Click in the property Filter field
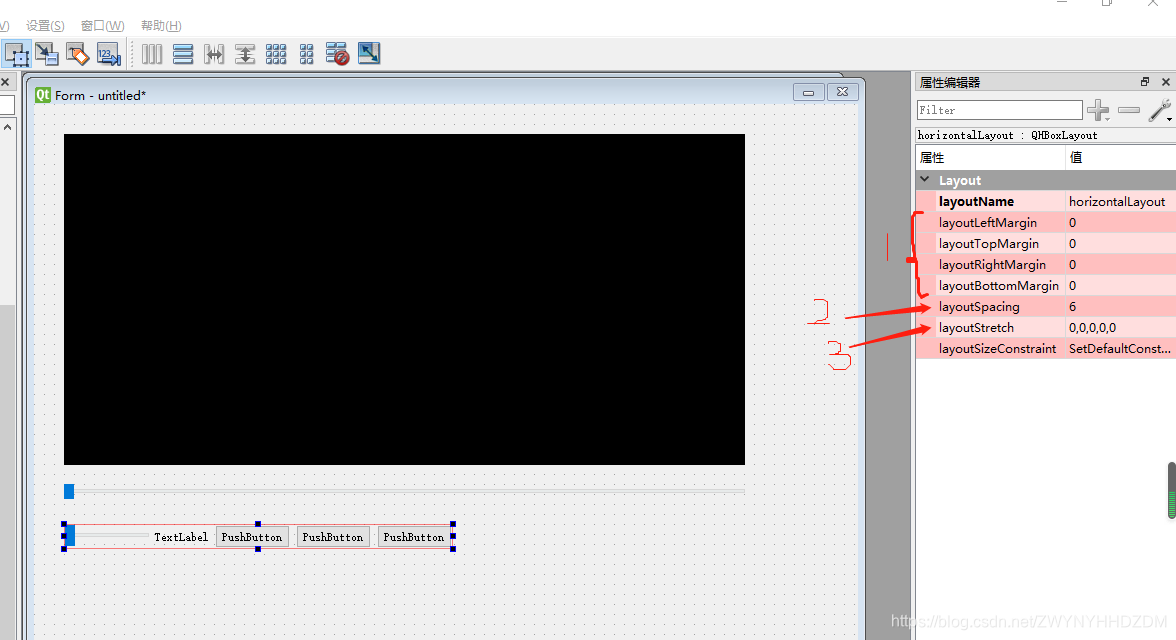This screenshot has width=1176, height=640. click(x=1000, y=110)
